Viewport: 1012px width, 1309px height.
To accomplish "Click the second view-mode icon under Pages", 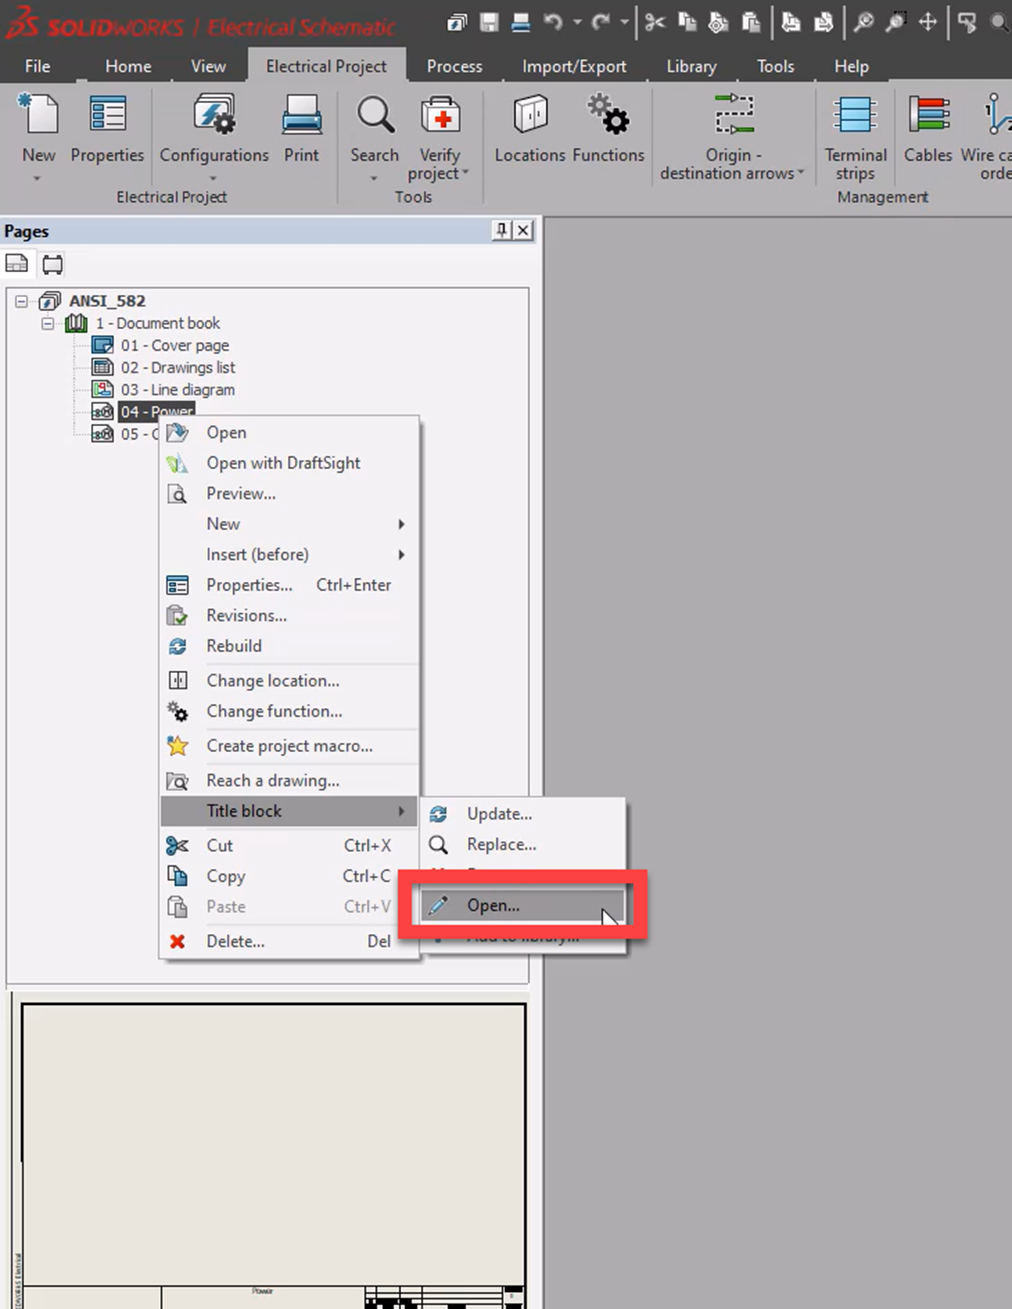I will coord(52,264).
